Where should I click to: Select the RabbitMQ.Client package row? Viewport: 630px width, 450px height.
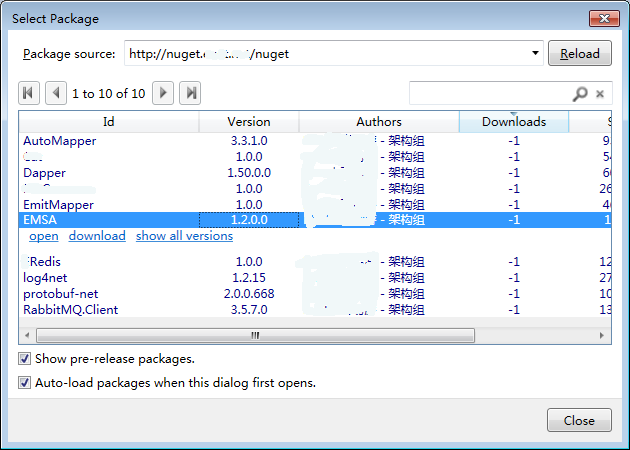click(315, 310)
